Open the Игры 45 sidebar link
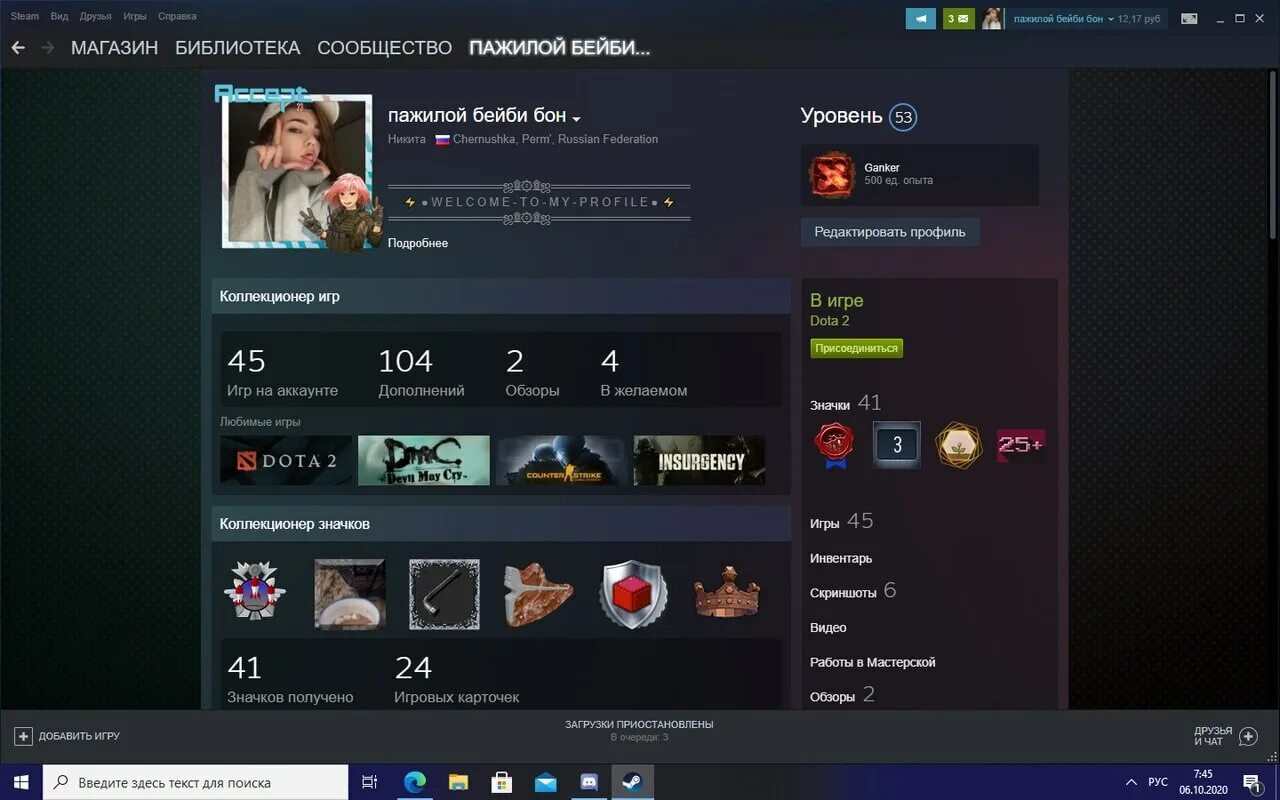 tap(841, 522)
